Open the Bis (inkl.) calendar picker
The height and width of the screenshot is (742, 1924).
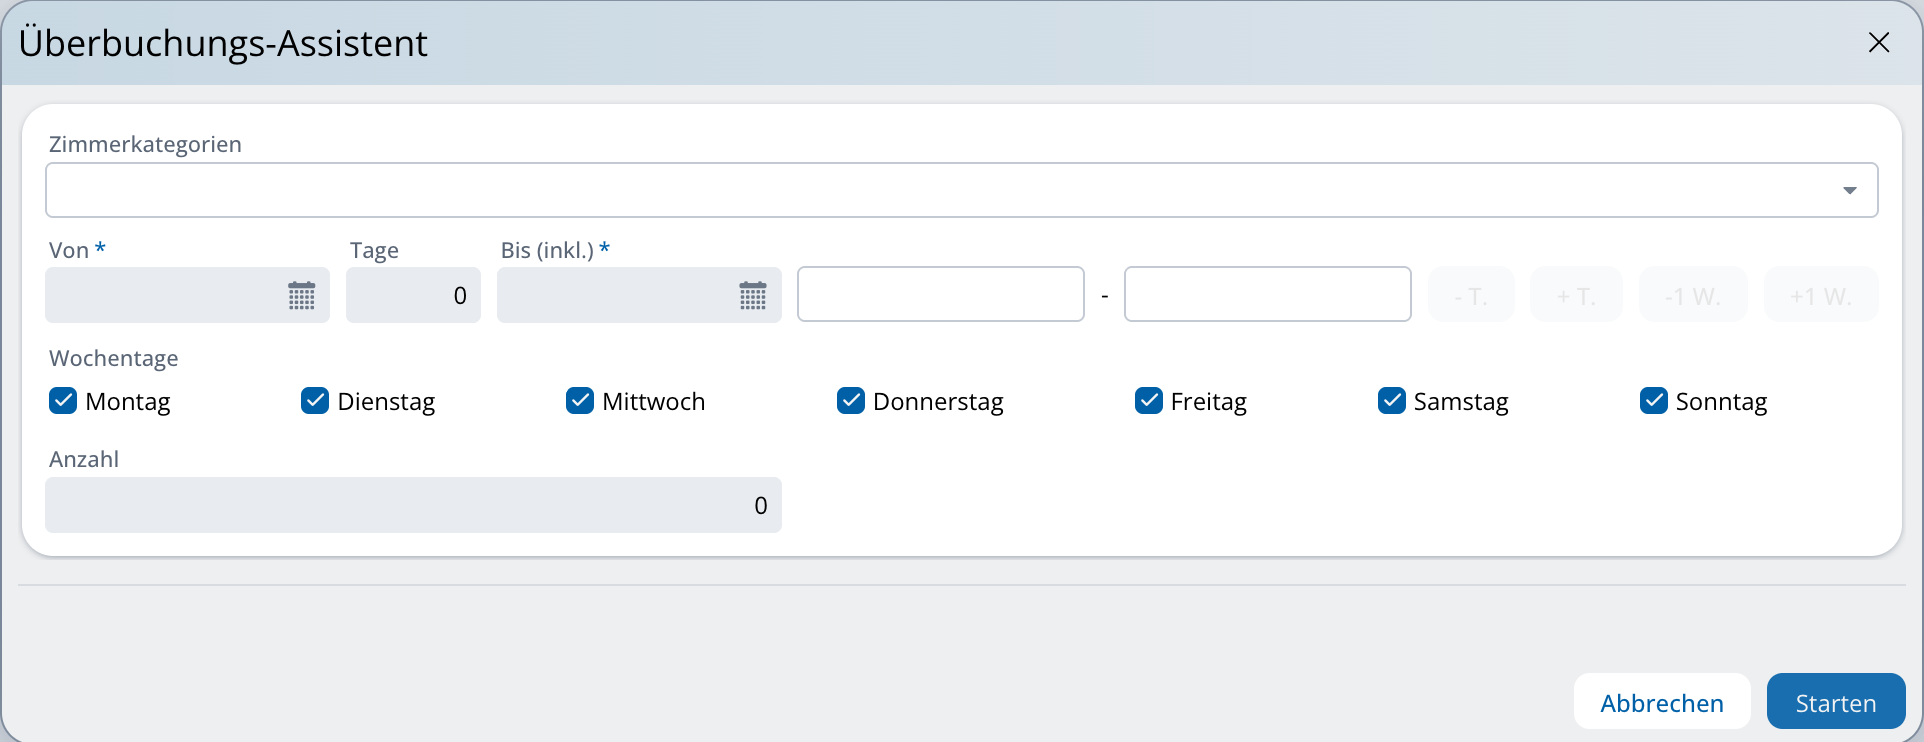pos(752,296)
